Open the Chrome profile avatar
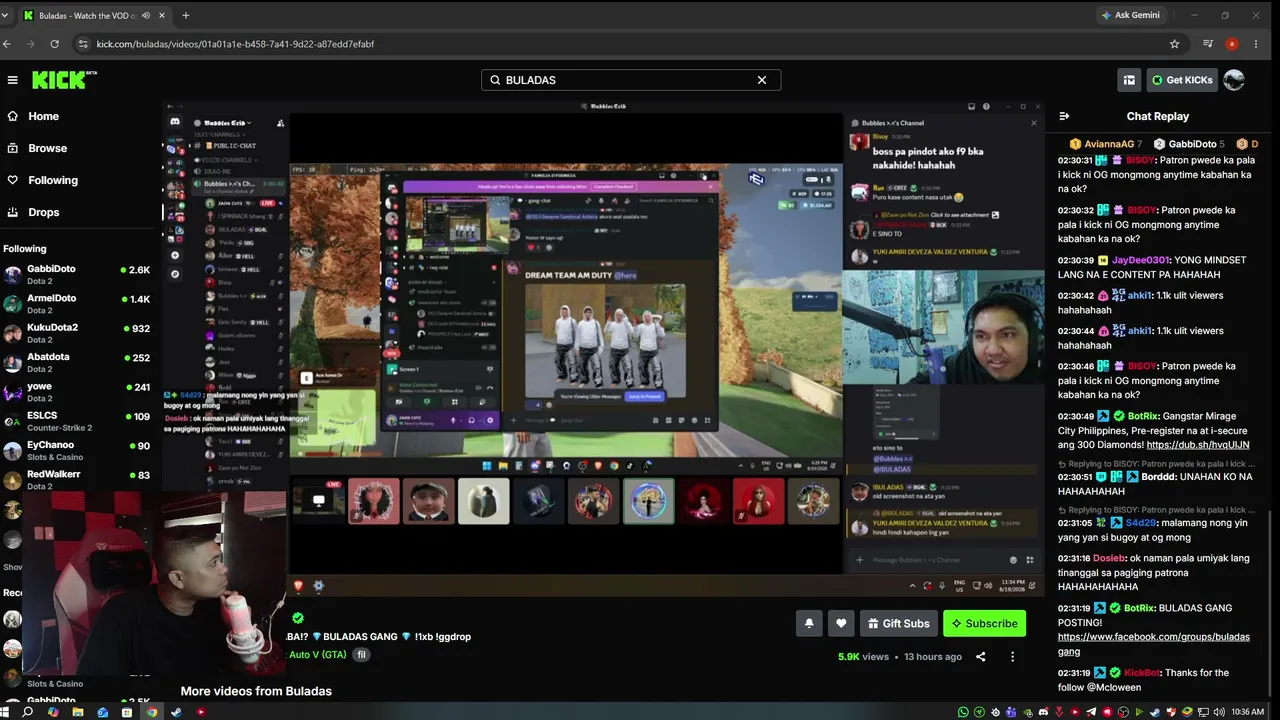Viewport: 1280px width, 720px height. click(1232, 44)
